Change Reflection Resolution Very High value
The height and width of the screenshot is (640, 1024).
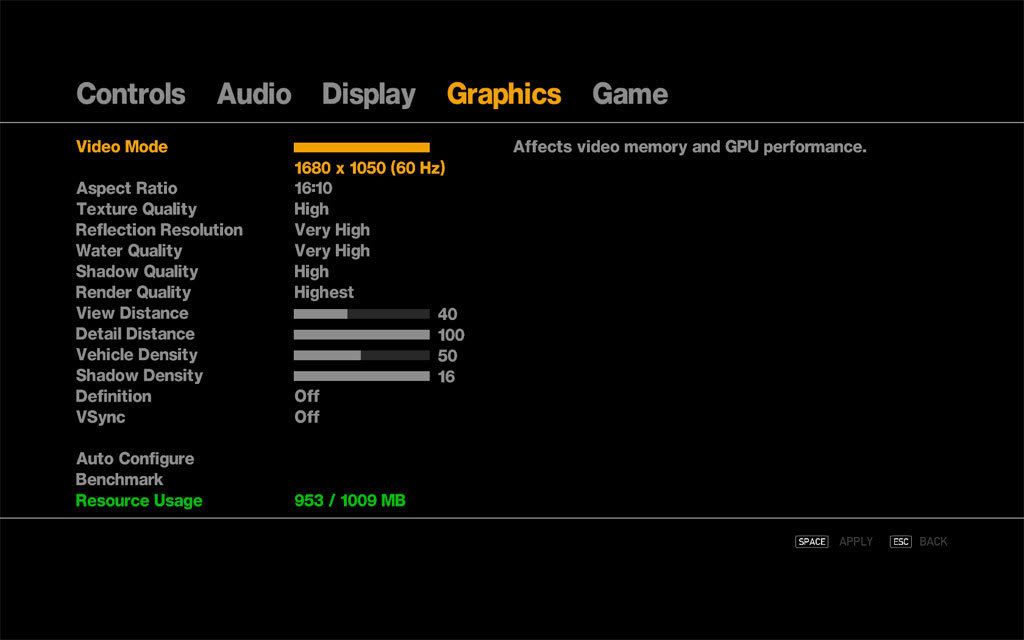331,230
